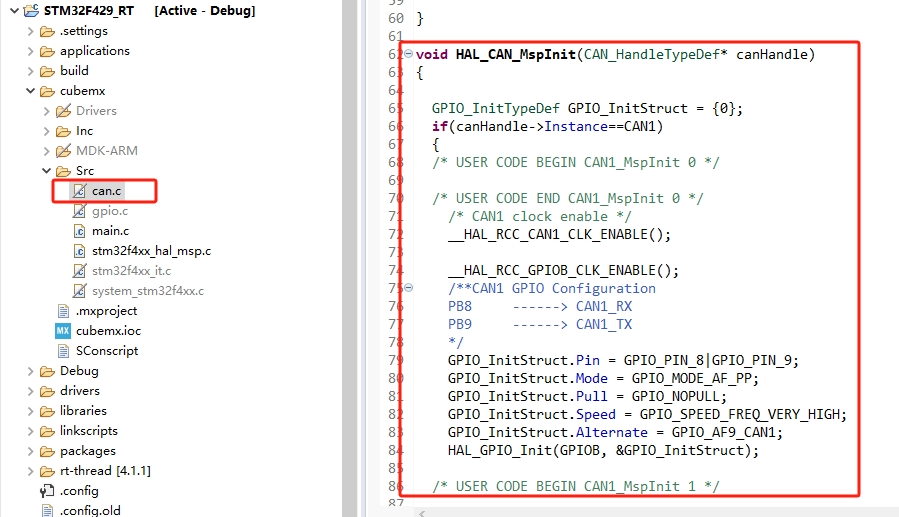Screen dimensions: 899x517
Task: Select the .config.old file
Action: 90,510
